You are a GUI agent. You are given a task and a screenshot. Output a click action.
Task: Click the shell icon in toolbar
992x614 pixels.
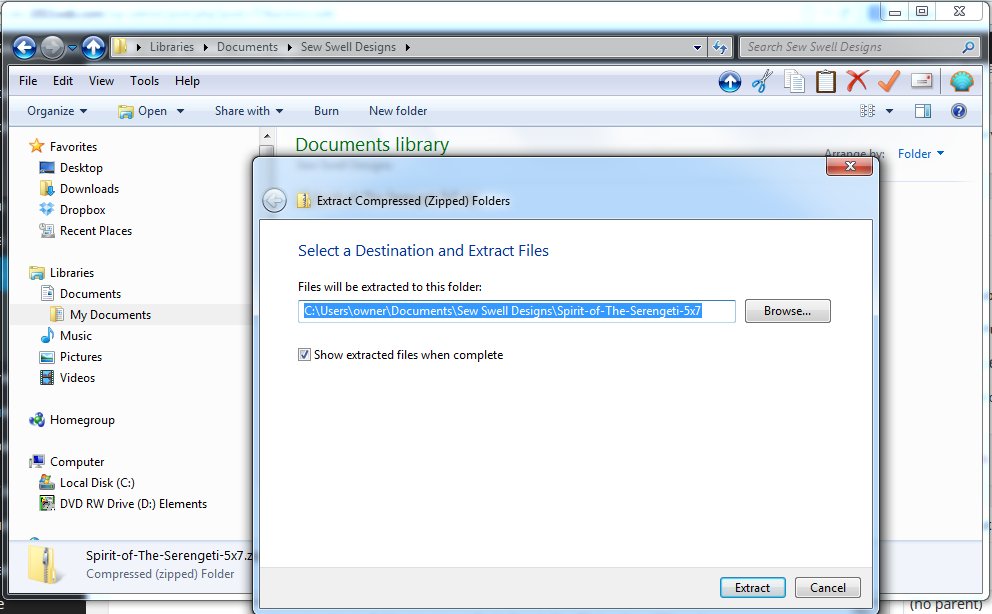click(x=961, y=82)
